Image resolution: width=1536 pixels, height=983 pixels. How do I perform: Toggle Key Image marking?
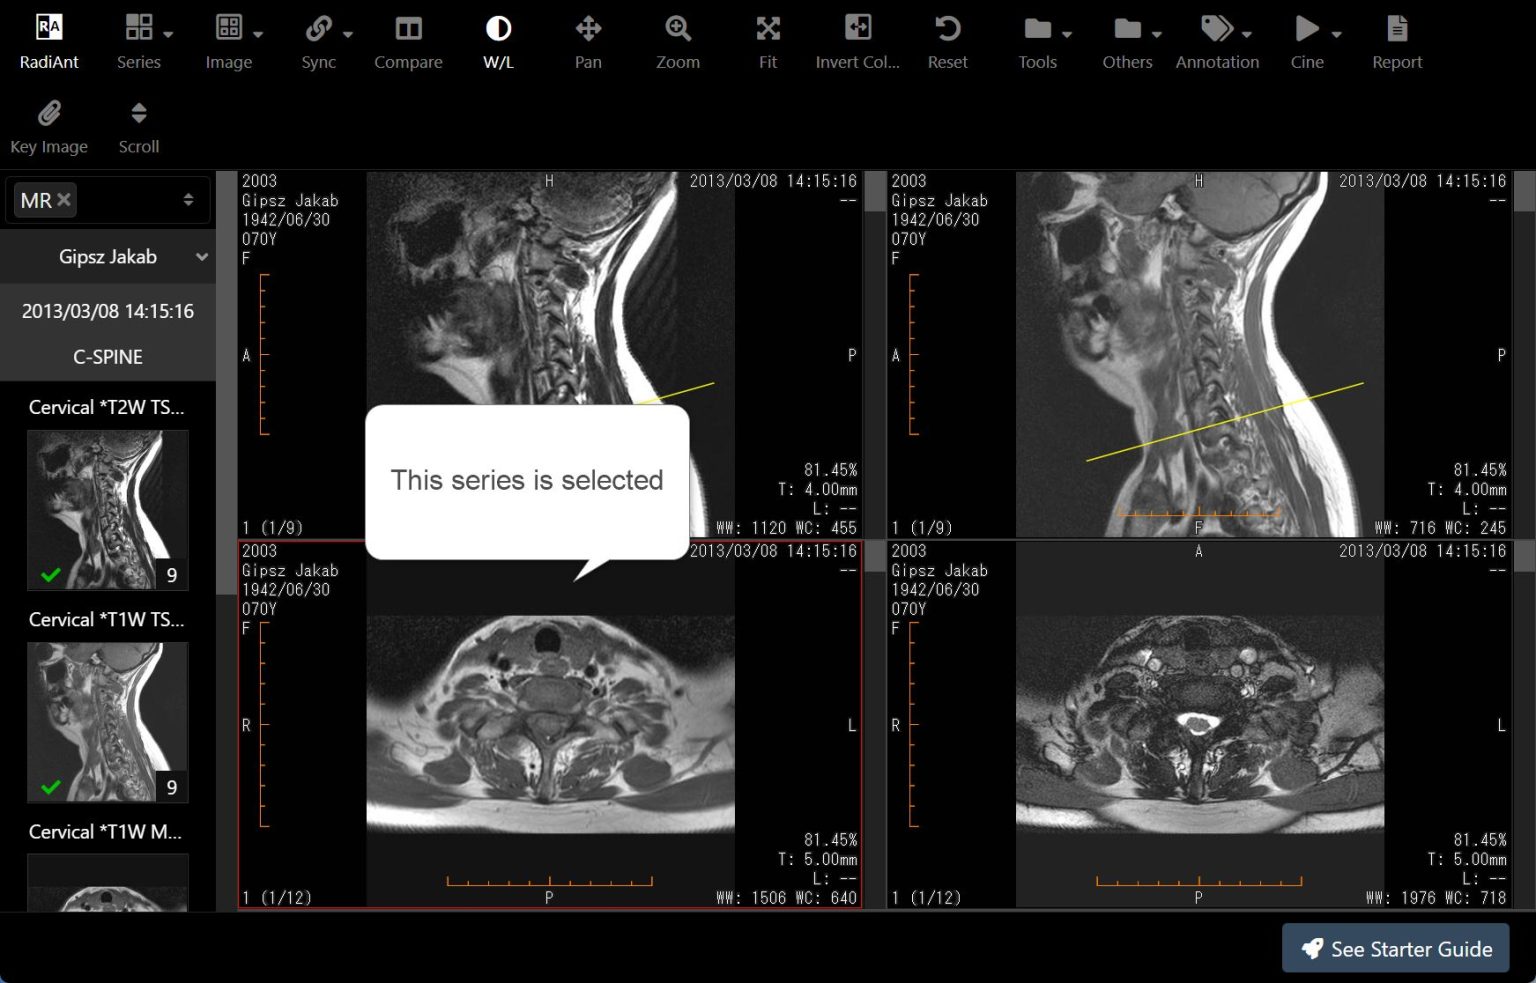tap(49, 125)
